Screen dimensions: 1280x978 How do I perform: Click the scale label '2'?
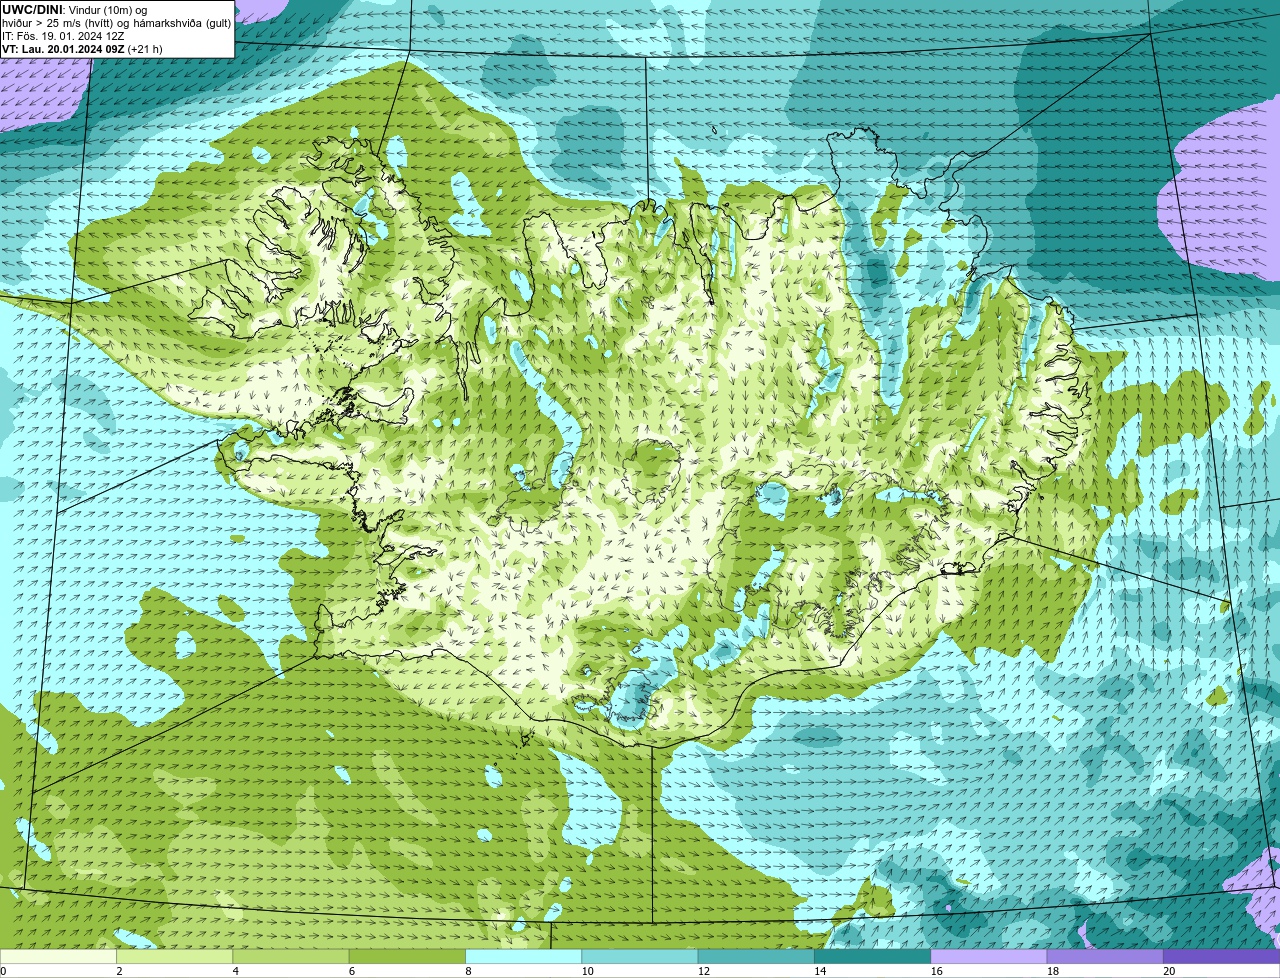pyautogui.click(x=119, y=971)
